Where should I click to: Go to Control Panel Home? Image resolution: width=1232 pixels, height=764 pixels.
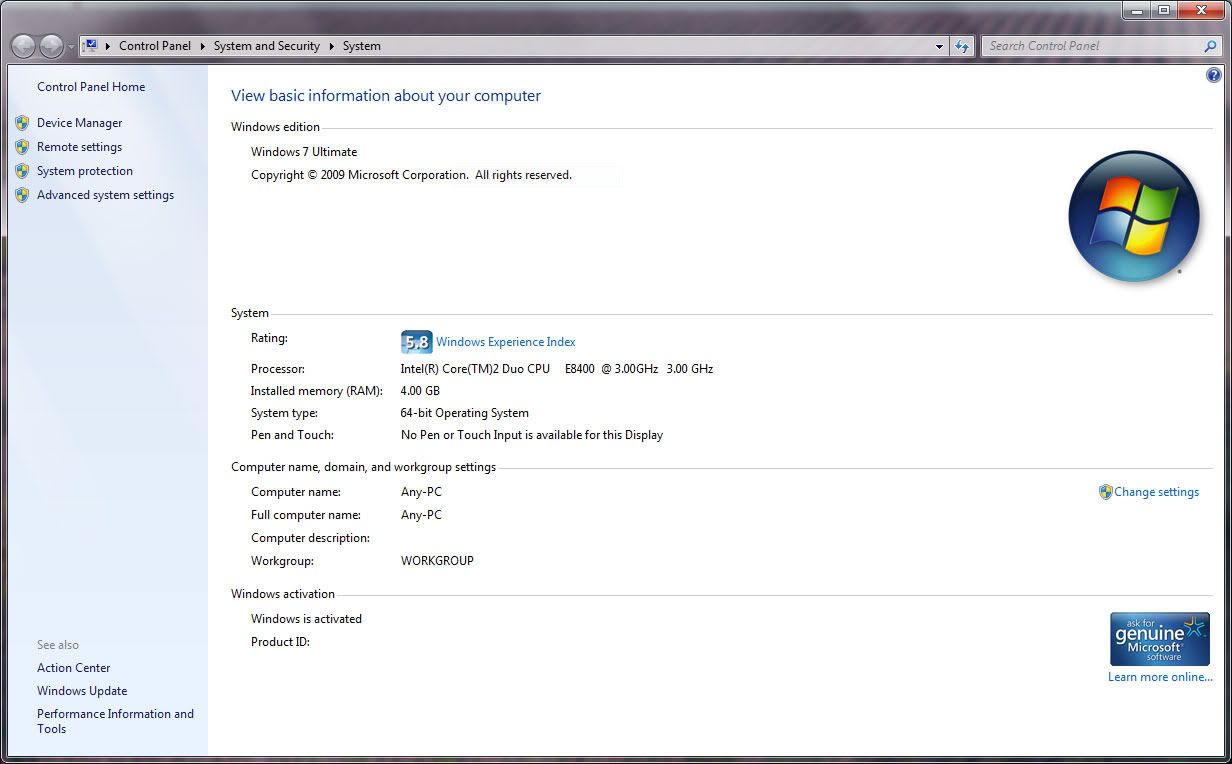coord(91,87)
